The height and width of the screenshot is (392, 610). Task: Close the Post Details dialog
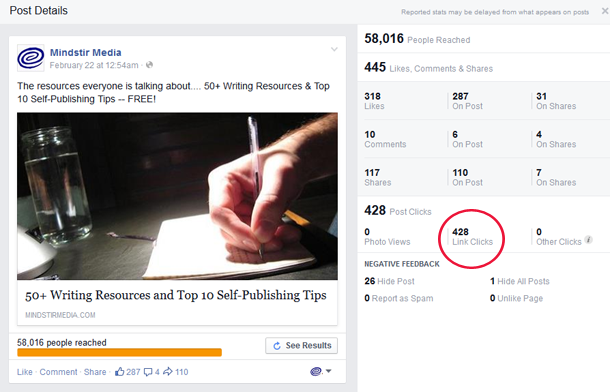(x=605, y=11)
